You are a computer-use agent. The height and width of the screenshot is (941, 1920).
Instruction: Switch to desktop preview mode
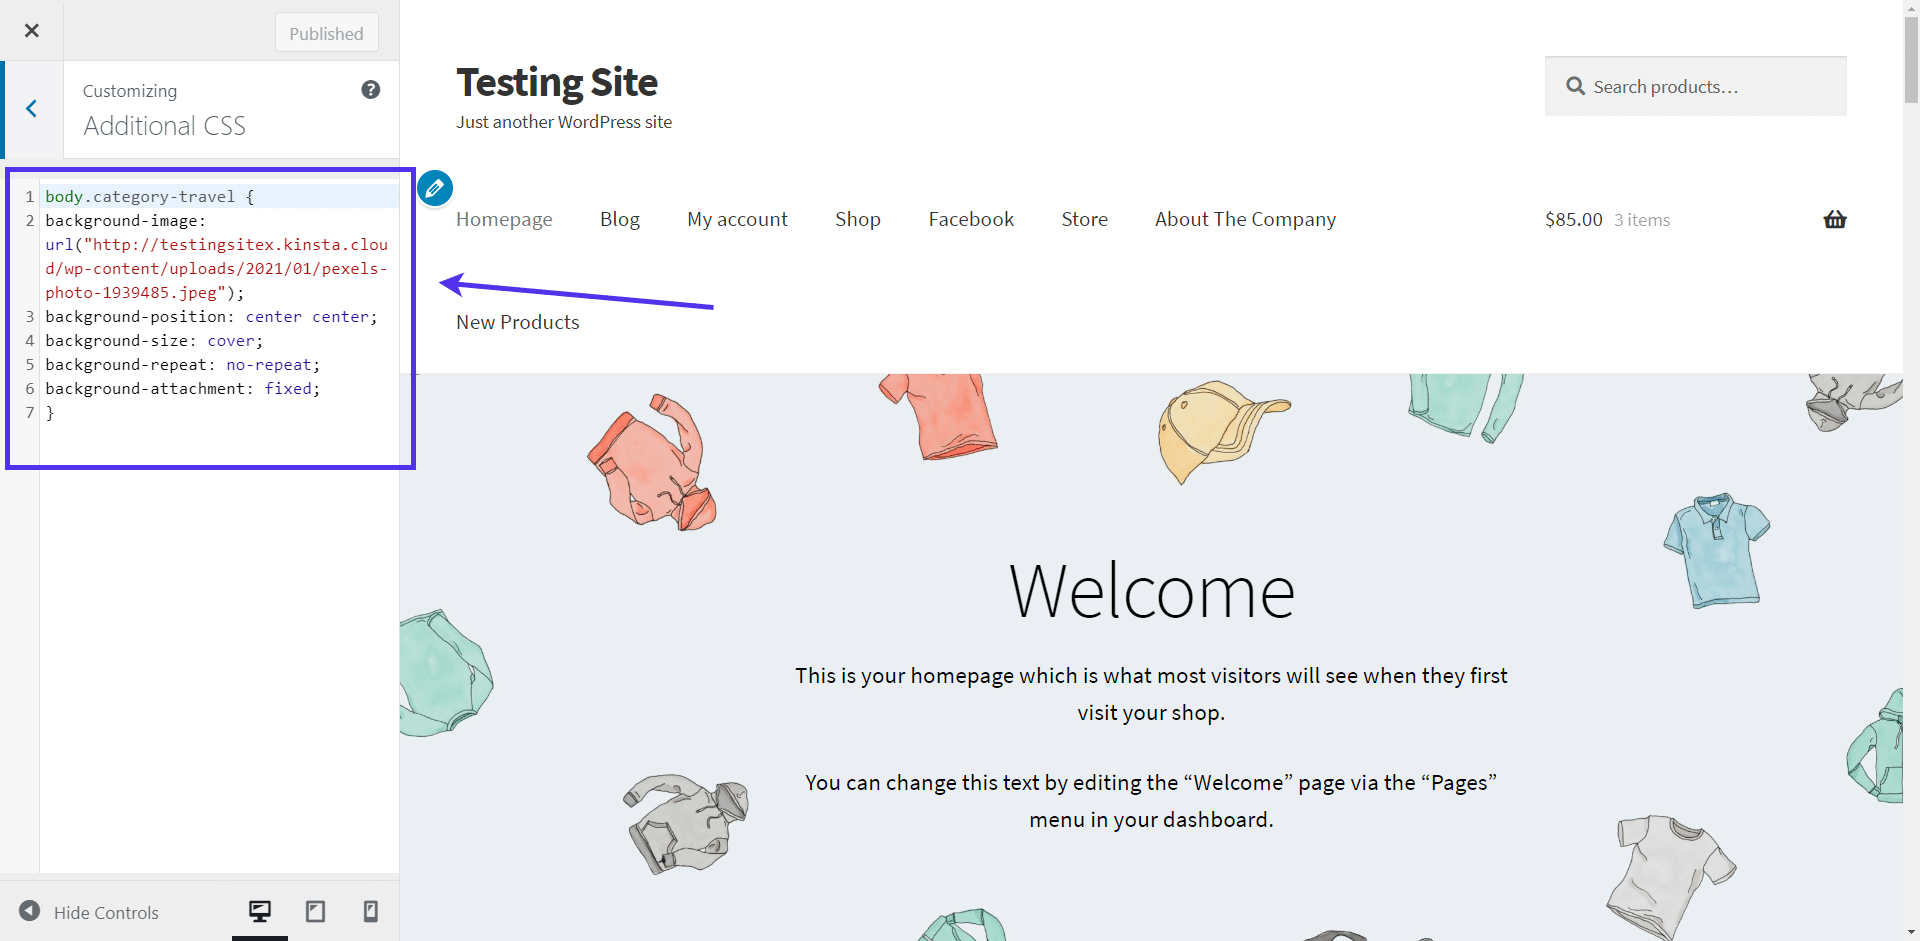[x=260, y=911]
